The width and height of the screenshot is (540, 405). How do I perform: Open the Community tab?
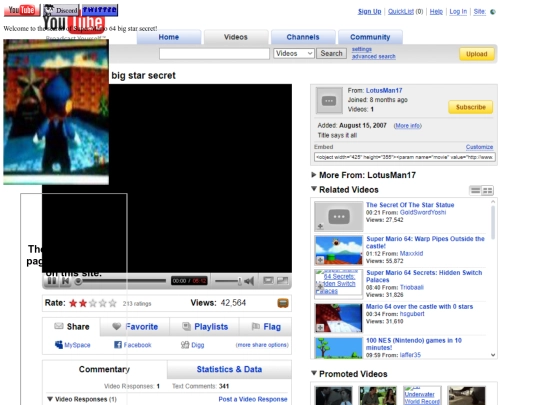[x=370, y=37]
